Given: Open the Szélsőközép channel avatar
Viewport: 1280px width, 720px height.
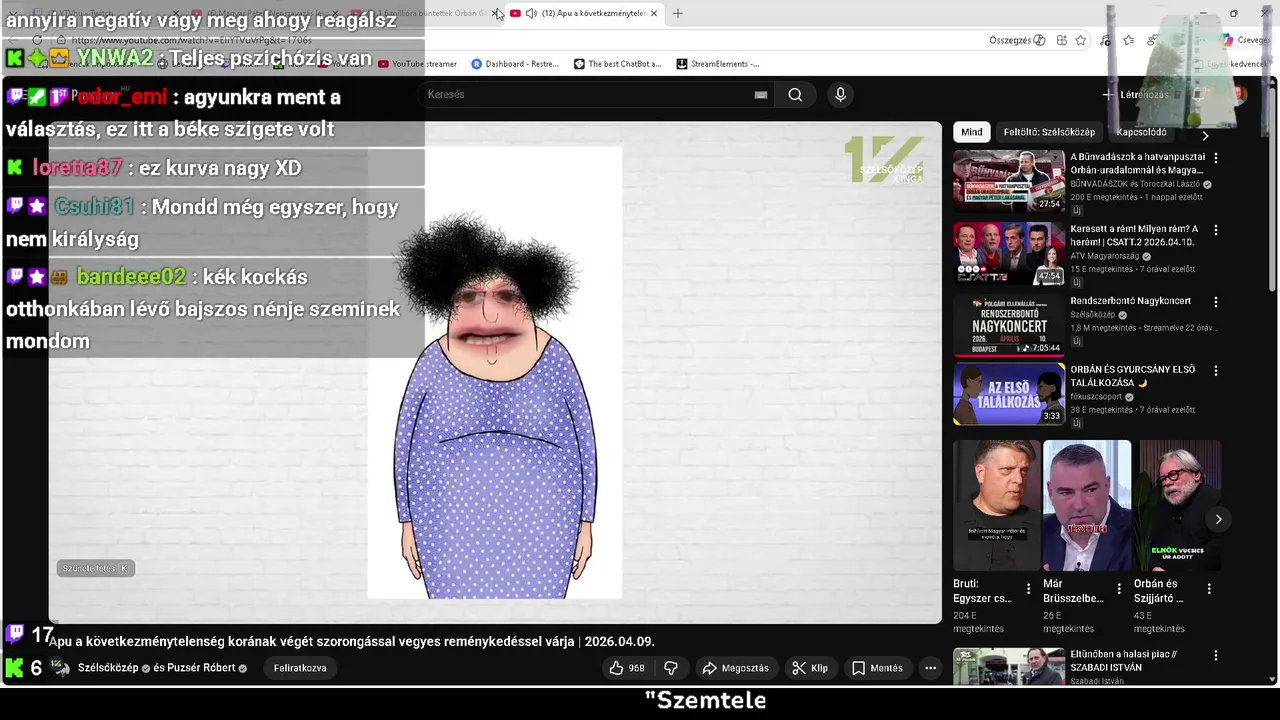Looking at the screenshot, I should [x=61, y=668].
